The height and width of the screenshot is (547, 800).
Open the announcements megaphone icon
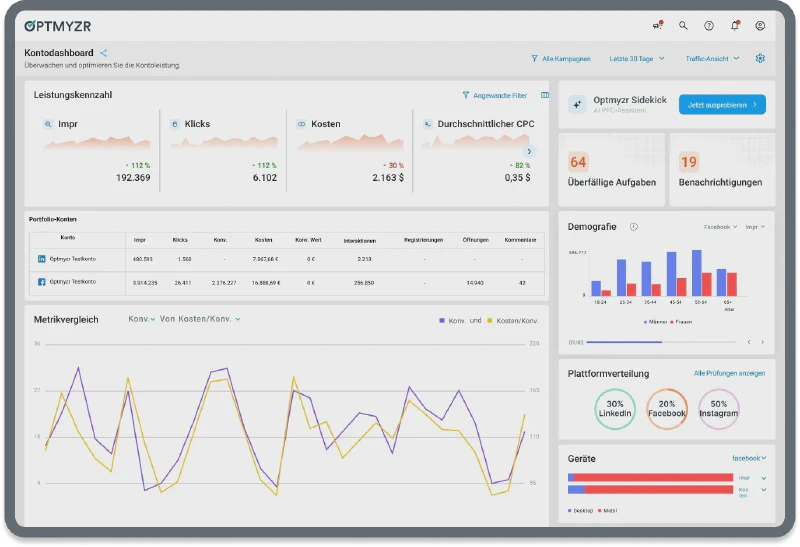pos(657,26)
